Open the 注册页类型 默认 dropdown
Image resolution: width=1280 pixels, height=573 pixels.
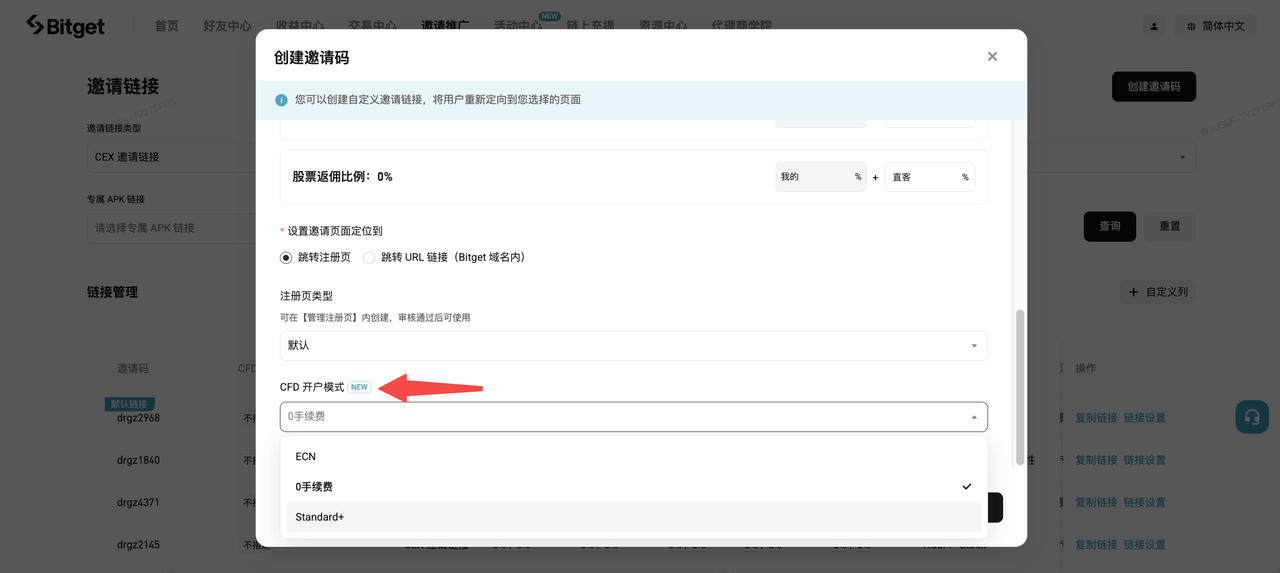tap(633, 345)
